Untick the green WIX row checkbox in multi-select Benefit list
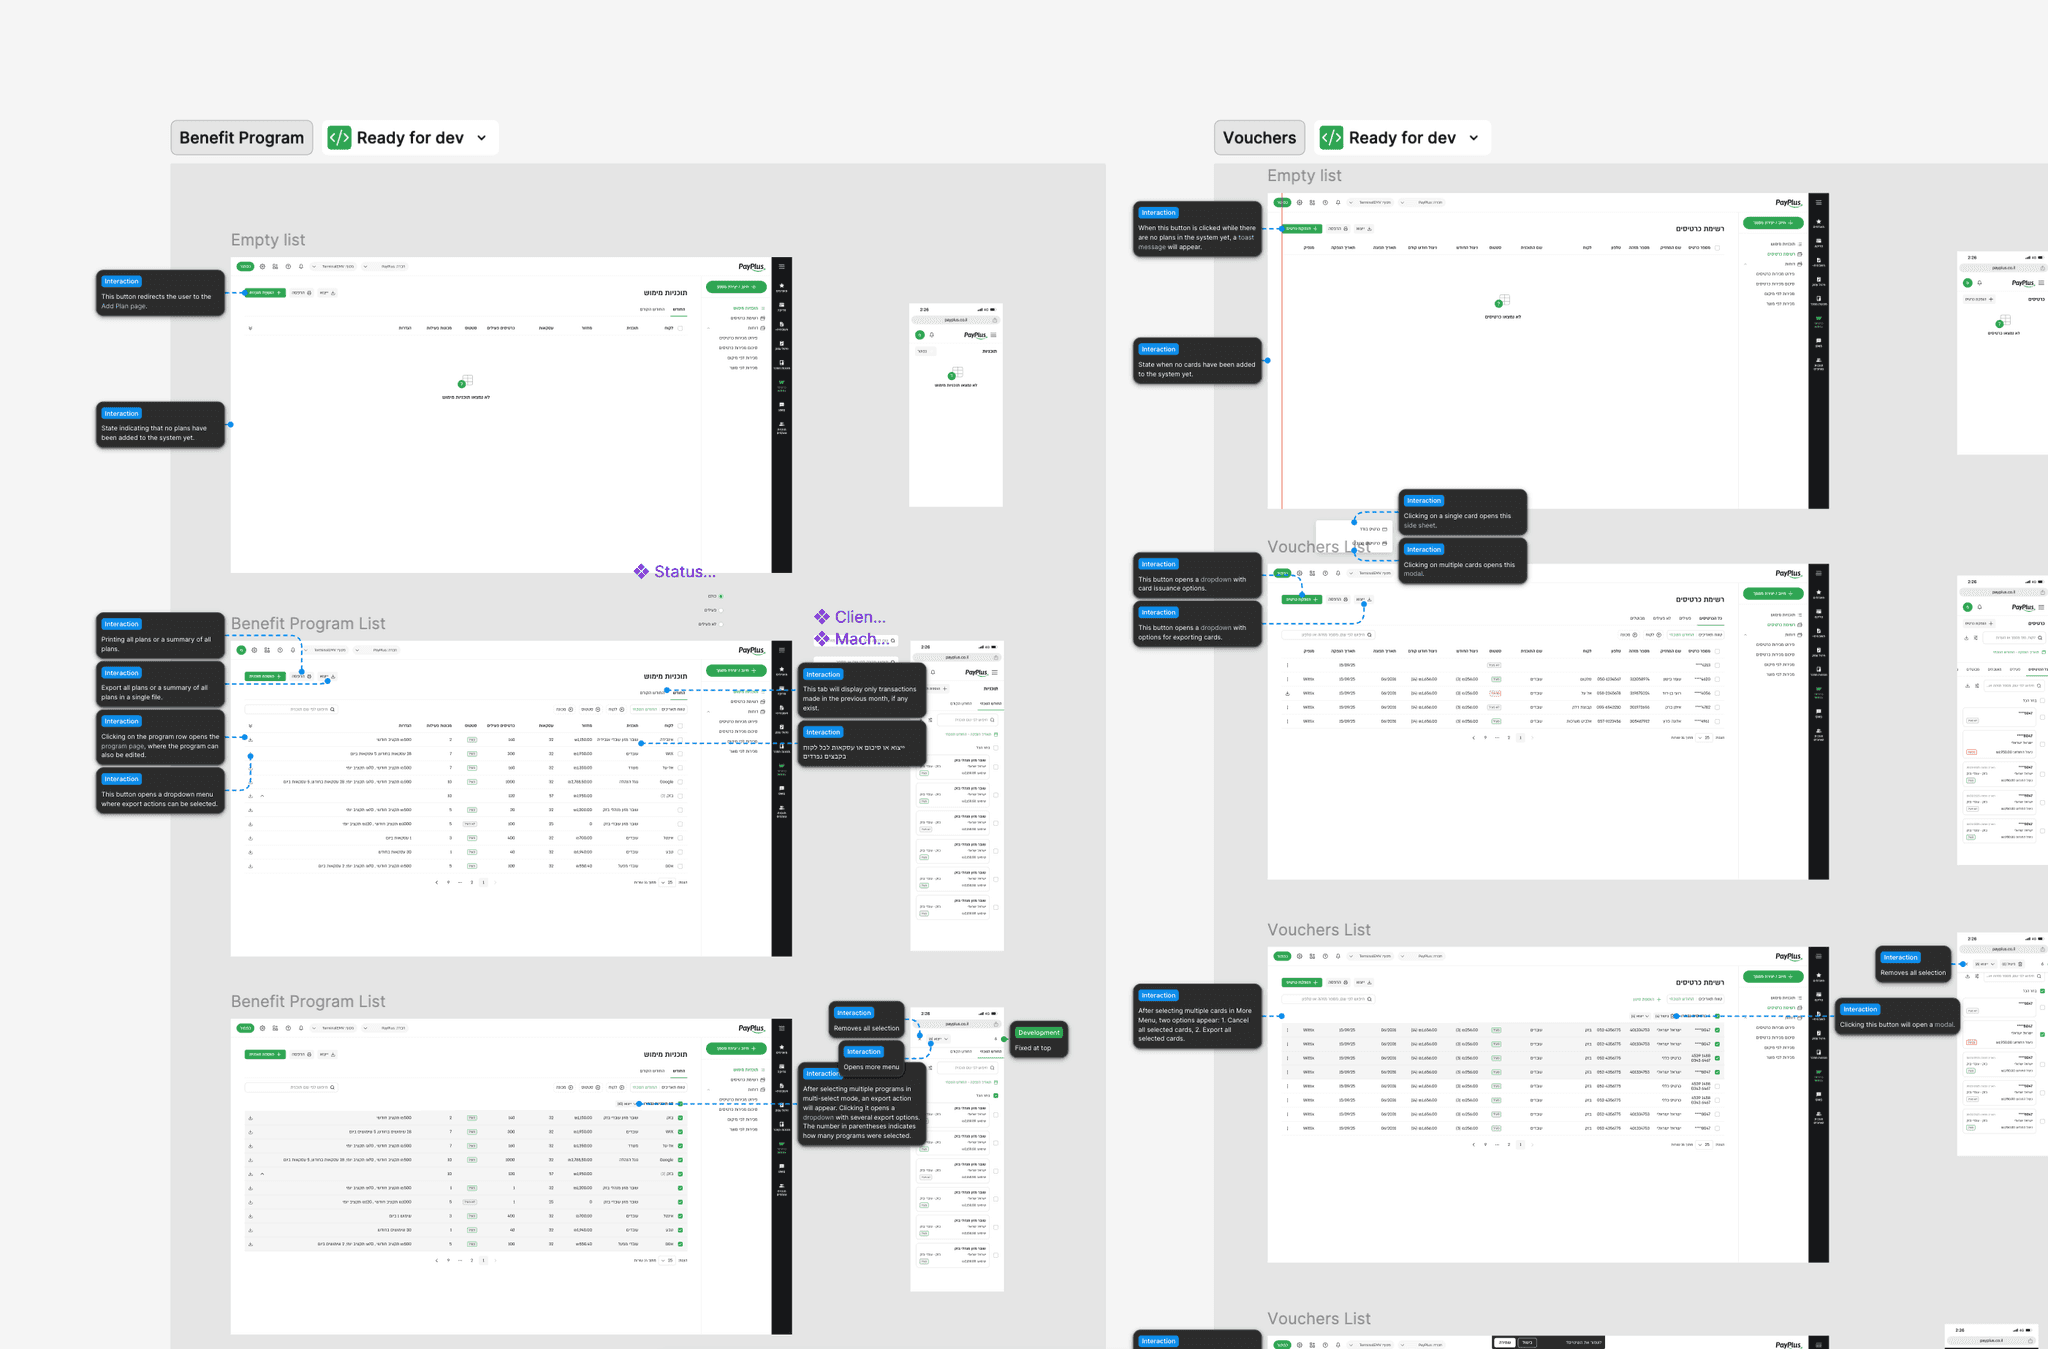The width and height of the screenshot is (2048, 1349). pos(680,1132)
